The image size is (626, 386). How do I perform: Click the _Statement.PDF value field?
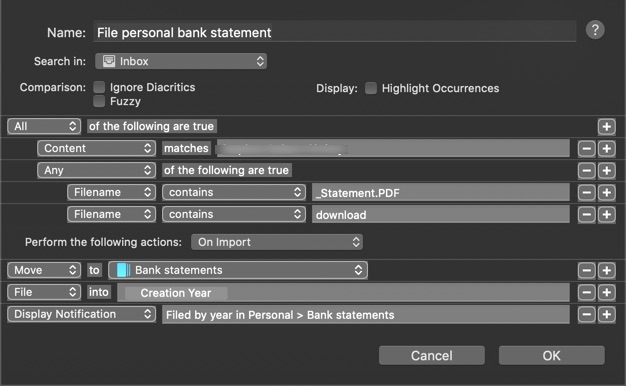click(441, 192)
